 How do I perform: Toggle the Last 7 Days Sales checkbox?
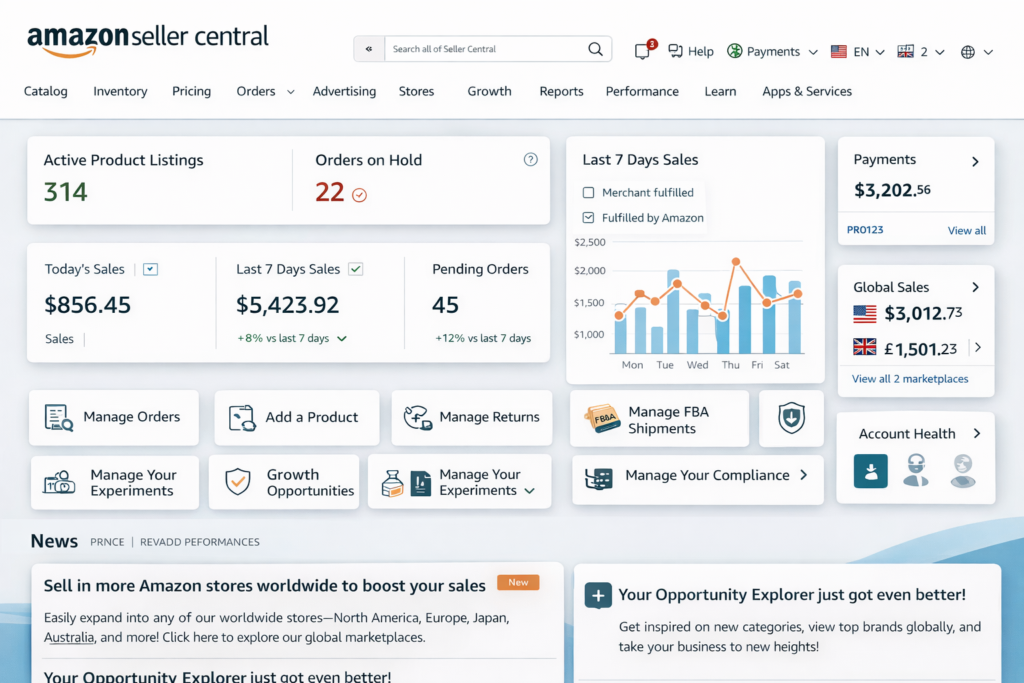click(355, 269)
